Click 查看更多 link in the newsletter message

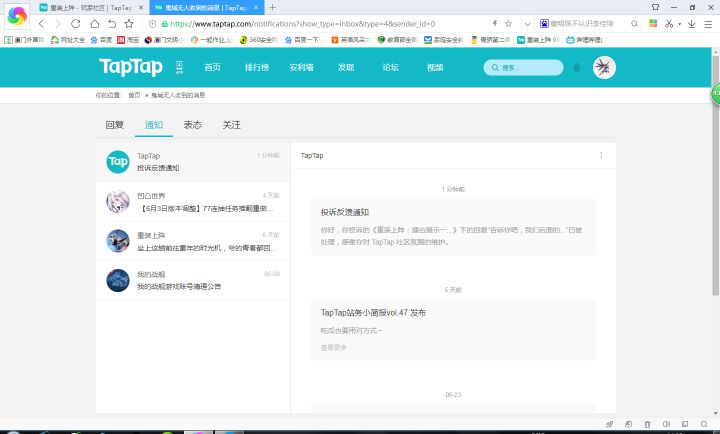click(x=334, y=347)
